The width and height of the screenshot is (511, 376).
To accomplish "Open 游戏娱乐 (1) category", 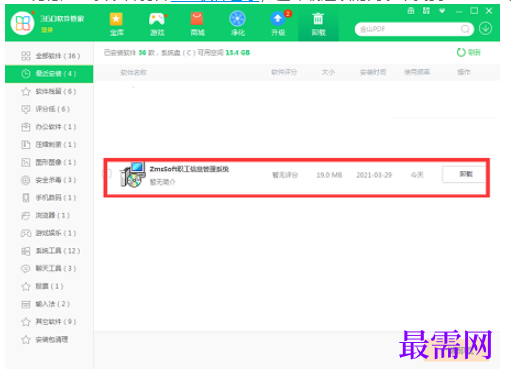I will point(49,233).
